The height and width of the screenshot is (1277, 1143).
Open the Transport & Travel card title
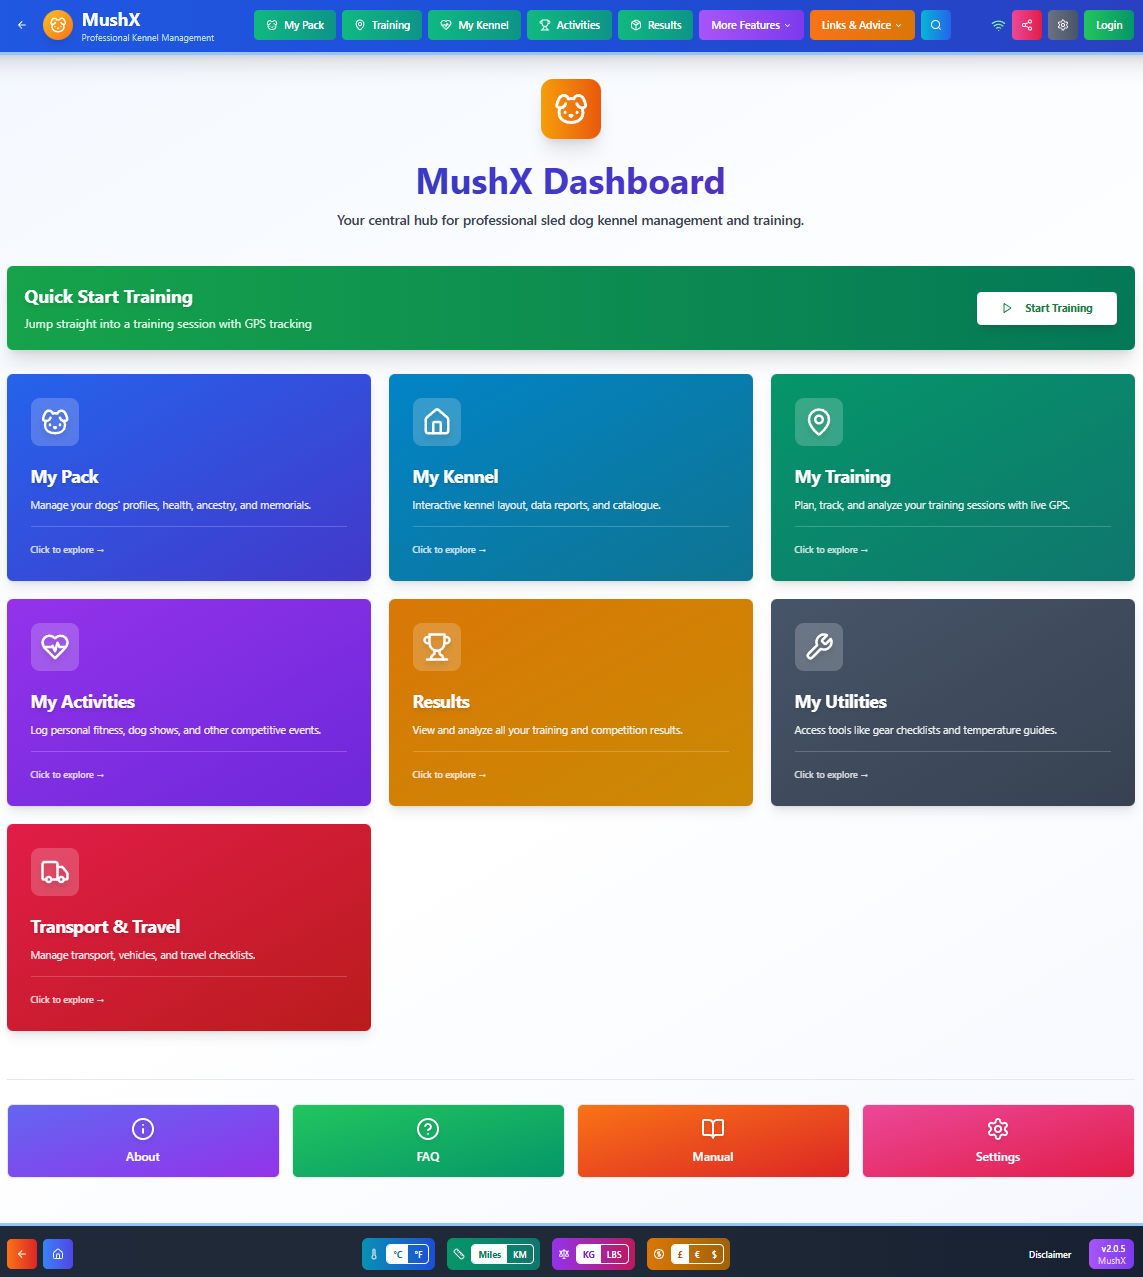pyautogui.click(x=105, y=927)
